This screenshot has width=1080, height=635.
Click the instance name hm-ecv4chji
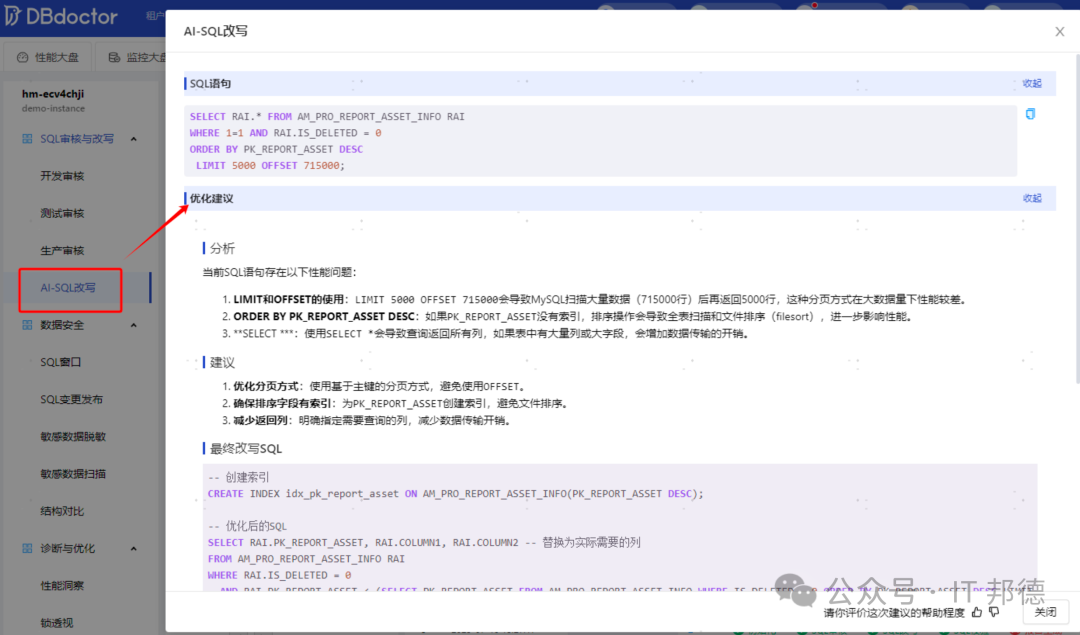(53, 94)
